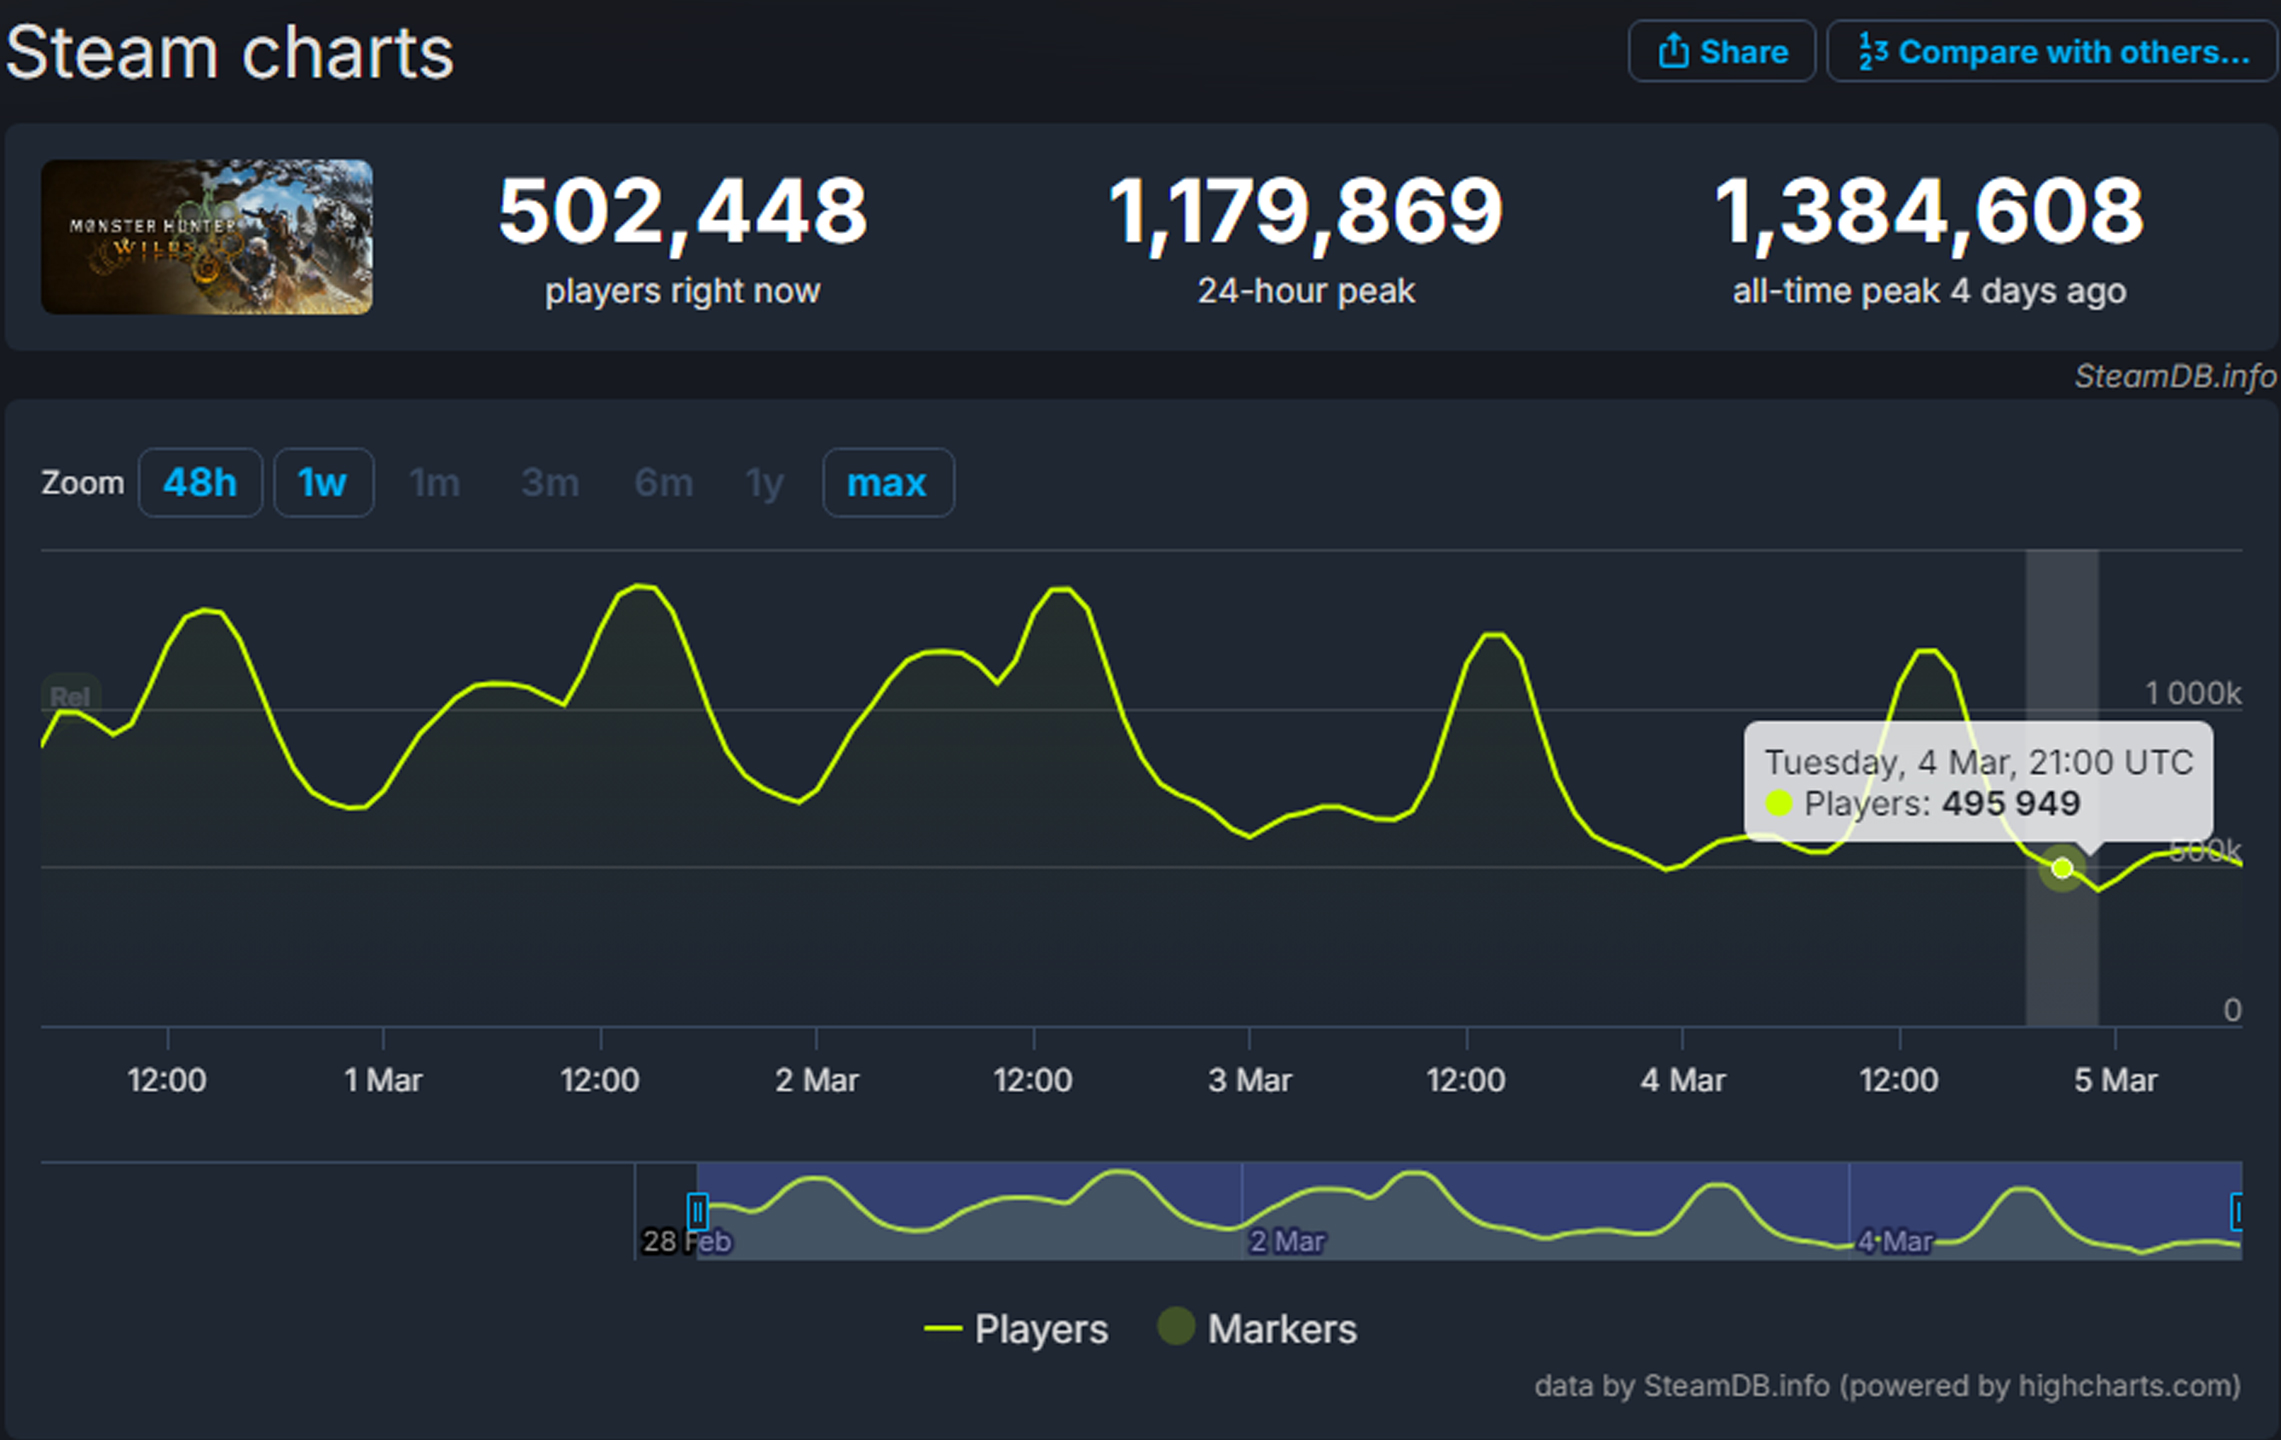Select the max zoom range
2281x1440 pixels.
[x=888, y=483]
